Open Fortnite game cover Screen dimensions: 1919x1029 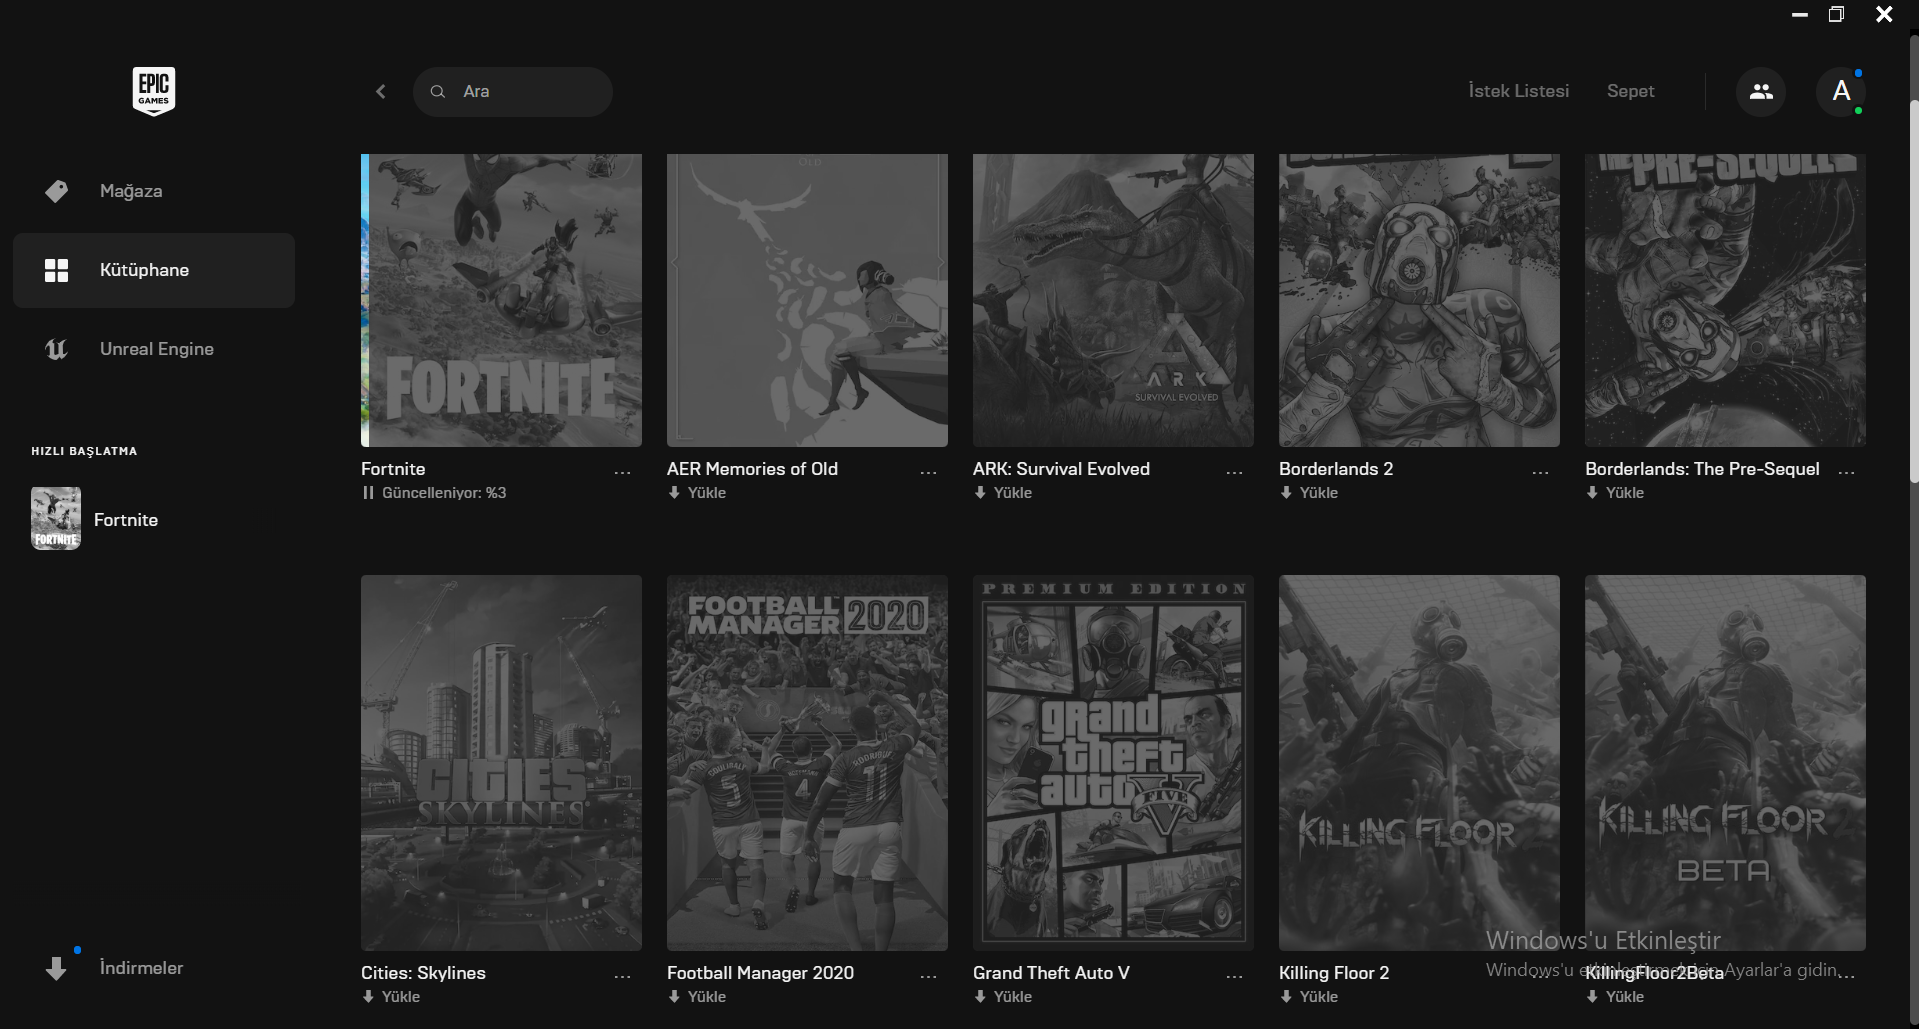point(501,300)
